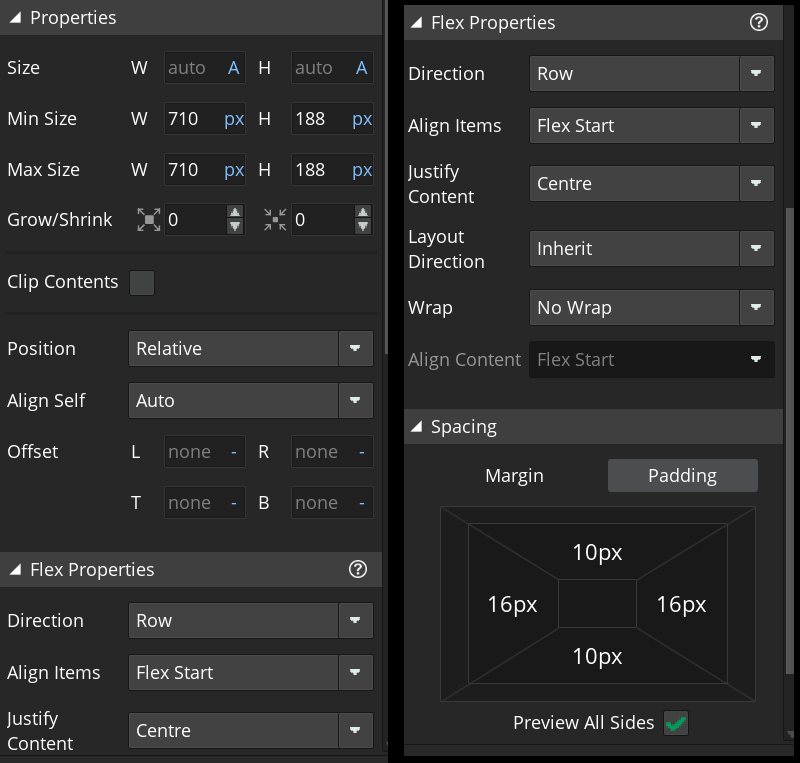Toggle the Preview All Sides checkbox

pyautogui.click(x=676, y=723)
